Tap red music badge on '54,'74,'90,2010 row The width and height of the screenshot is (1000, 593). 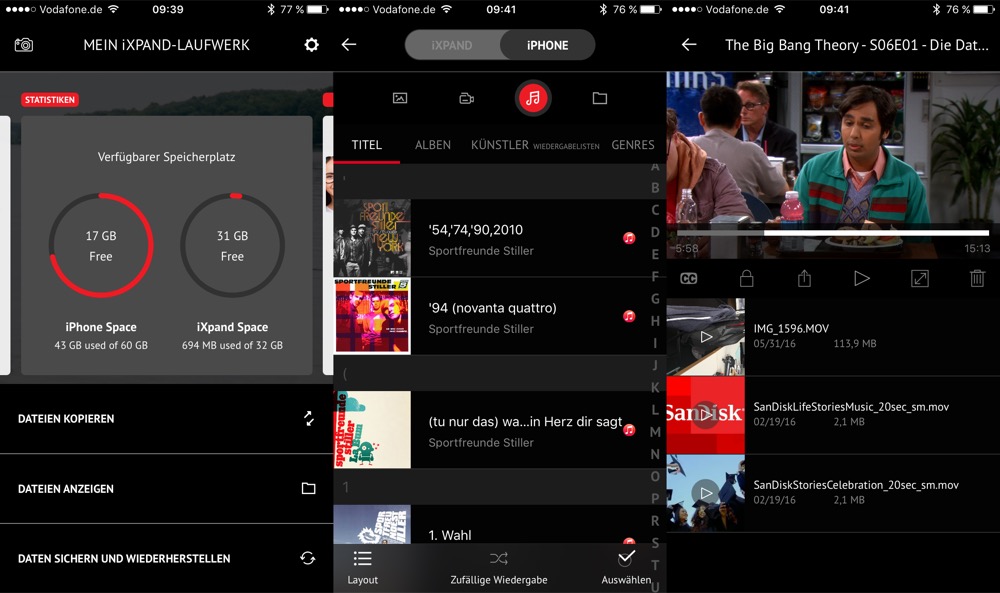coord(629,238)
